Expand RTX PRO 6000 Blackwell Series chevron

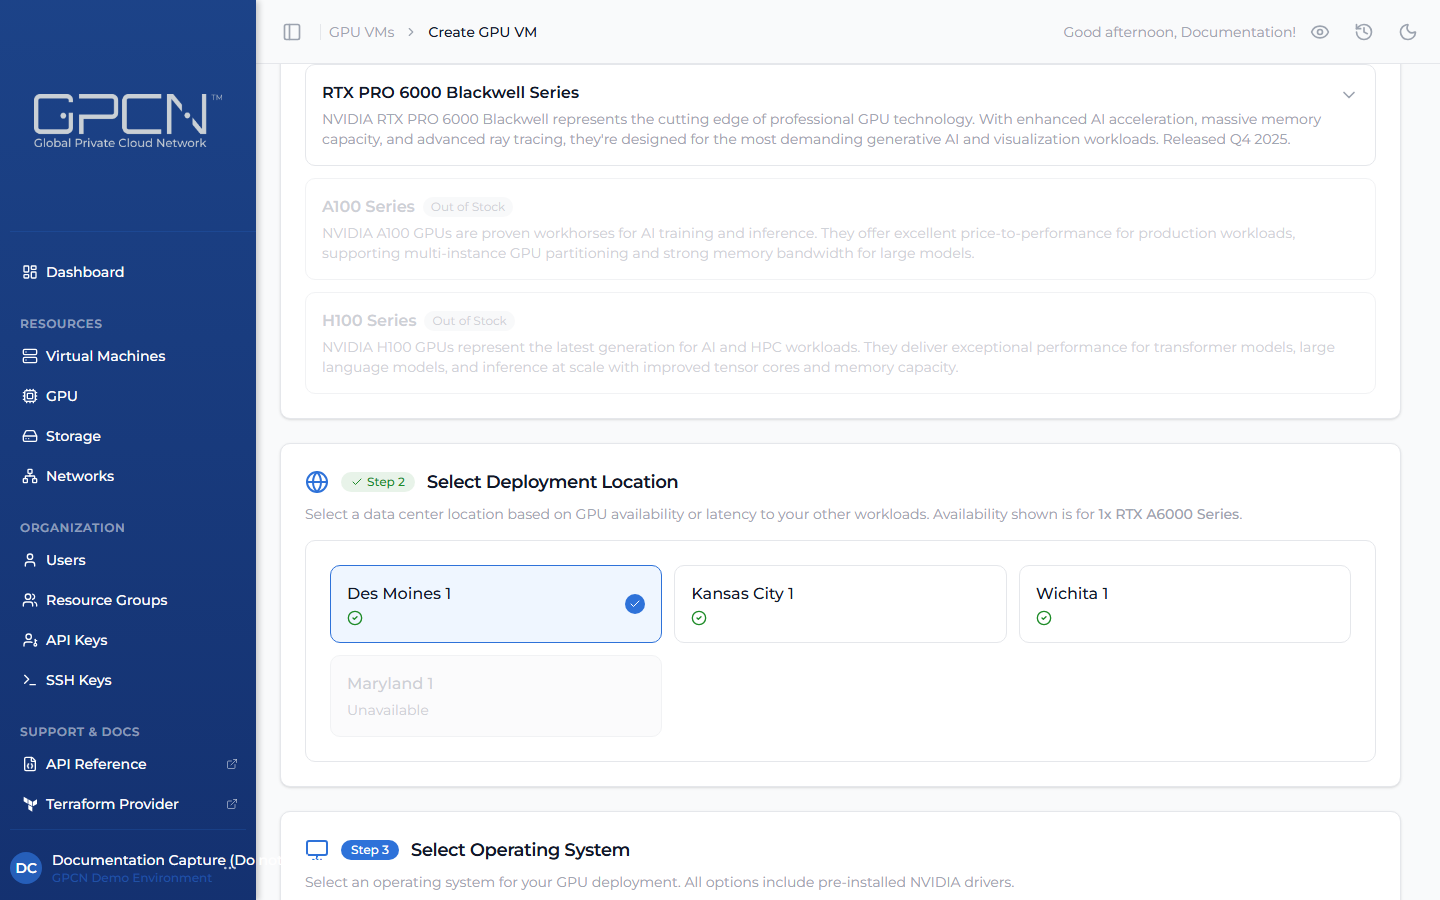coord(1349,95)
